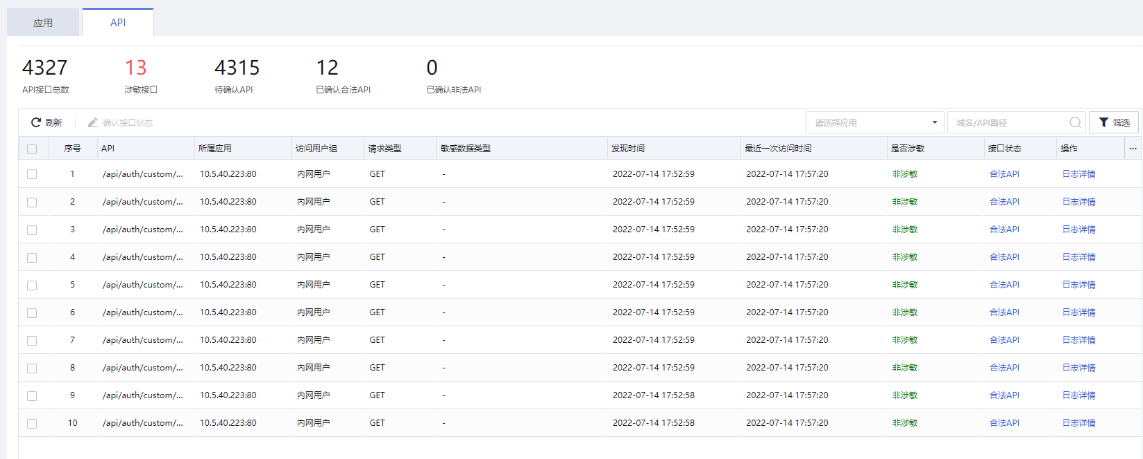Image resolution: width=1143 pixels, height=459 pixels.
Task: Click the red 13 涉敏接口 statistic
Action: click(141, 76)
